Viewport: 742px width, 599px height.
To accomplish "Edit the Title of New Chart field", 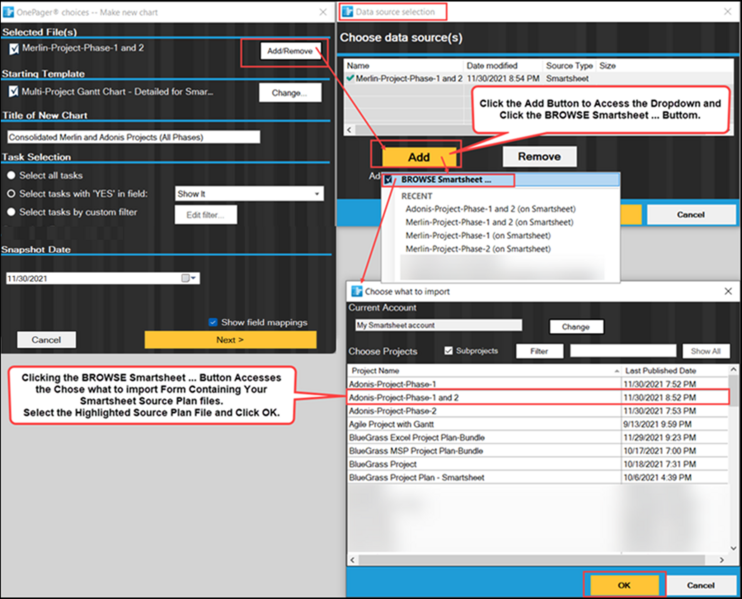I will (x=133, y=137).
